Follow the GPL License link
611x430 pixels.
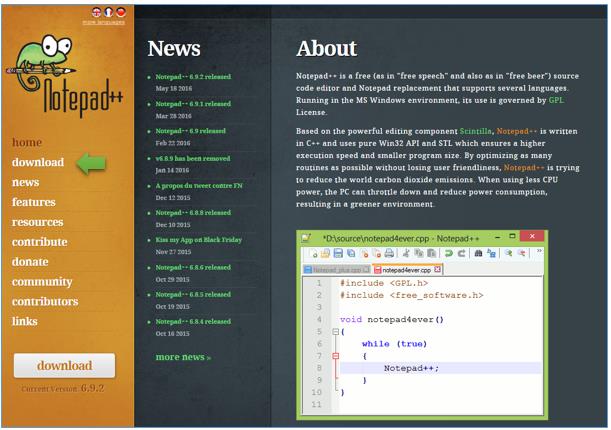556,100
